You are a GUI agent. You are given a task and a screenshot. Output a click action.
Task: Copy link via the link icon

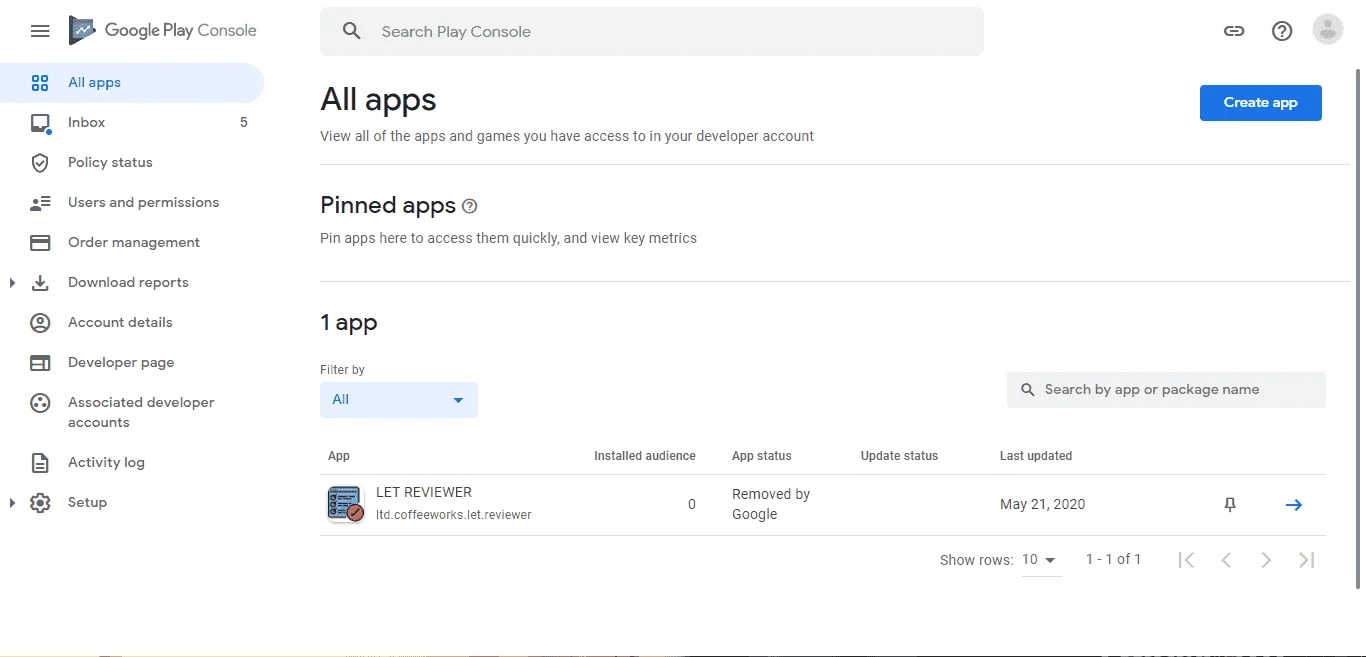(x=1234, y=31)
